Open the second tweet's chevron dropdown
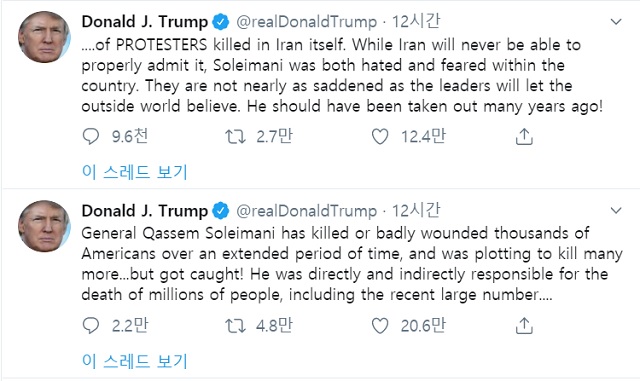Image resolution: width=640 pixels, height=381 pixels. (616, 210)
